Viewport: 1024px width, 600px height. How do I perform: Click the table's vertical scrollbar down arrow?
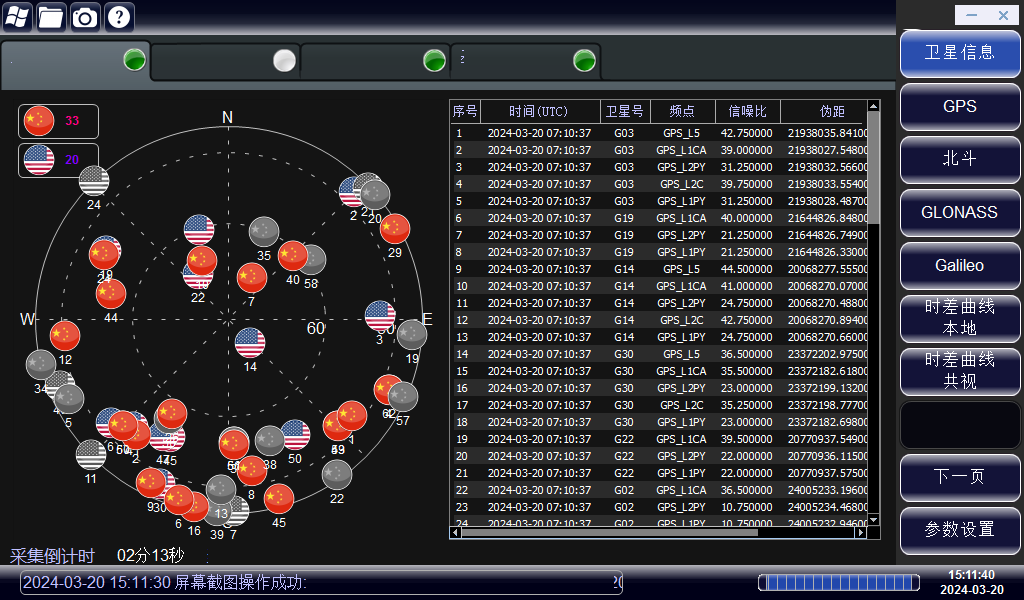[874, 520]
